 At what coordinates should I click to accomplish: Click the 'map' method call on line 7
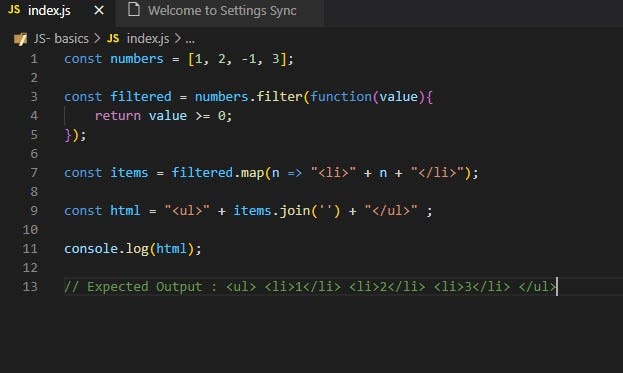point(252,173)
